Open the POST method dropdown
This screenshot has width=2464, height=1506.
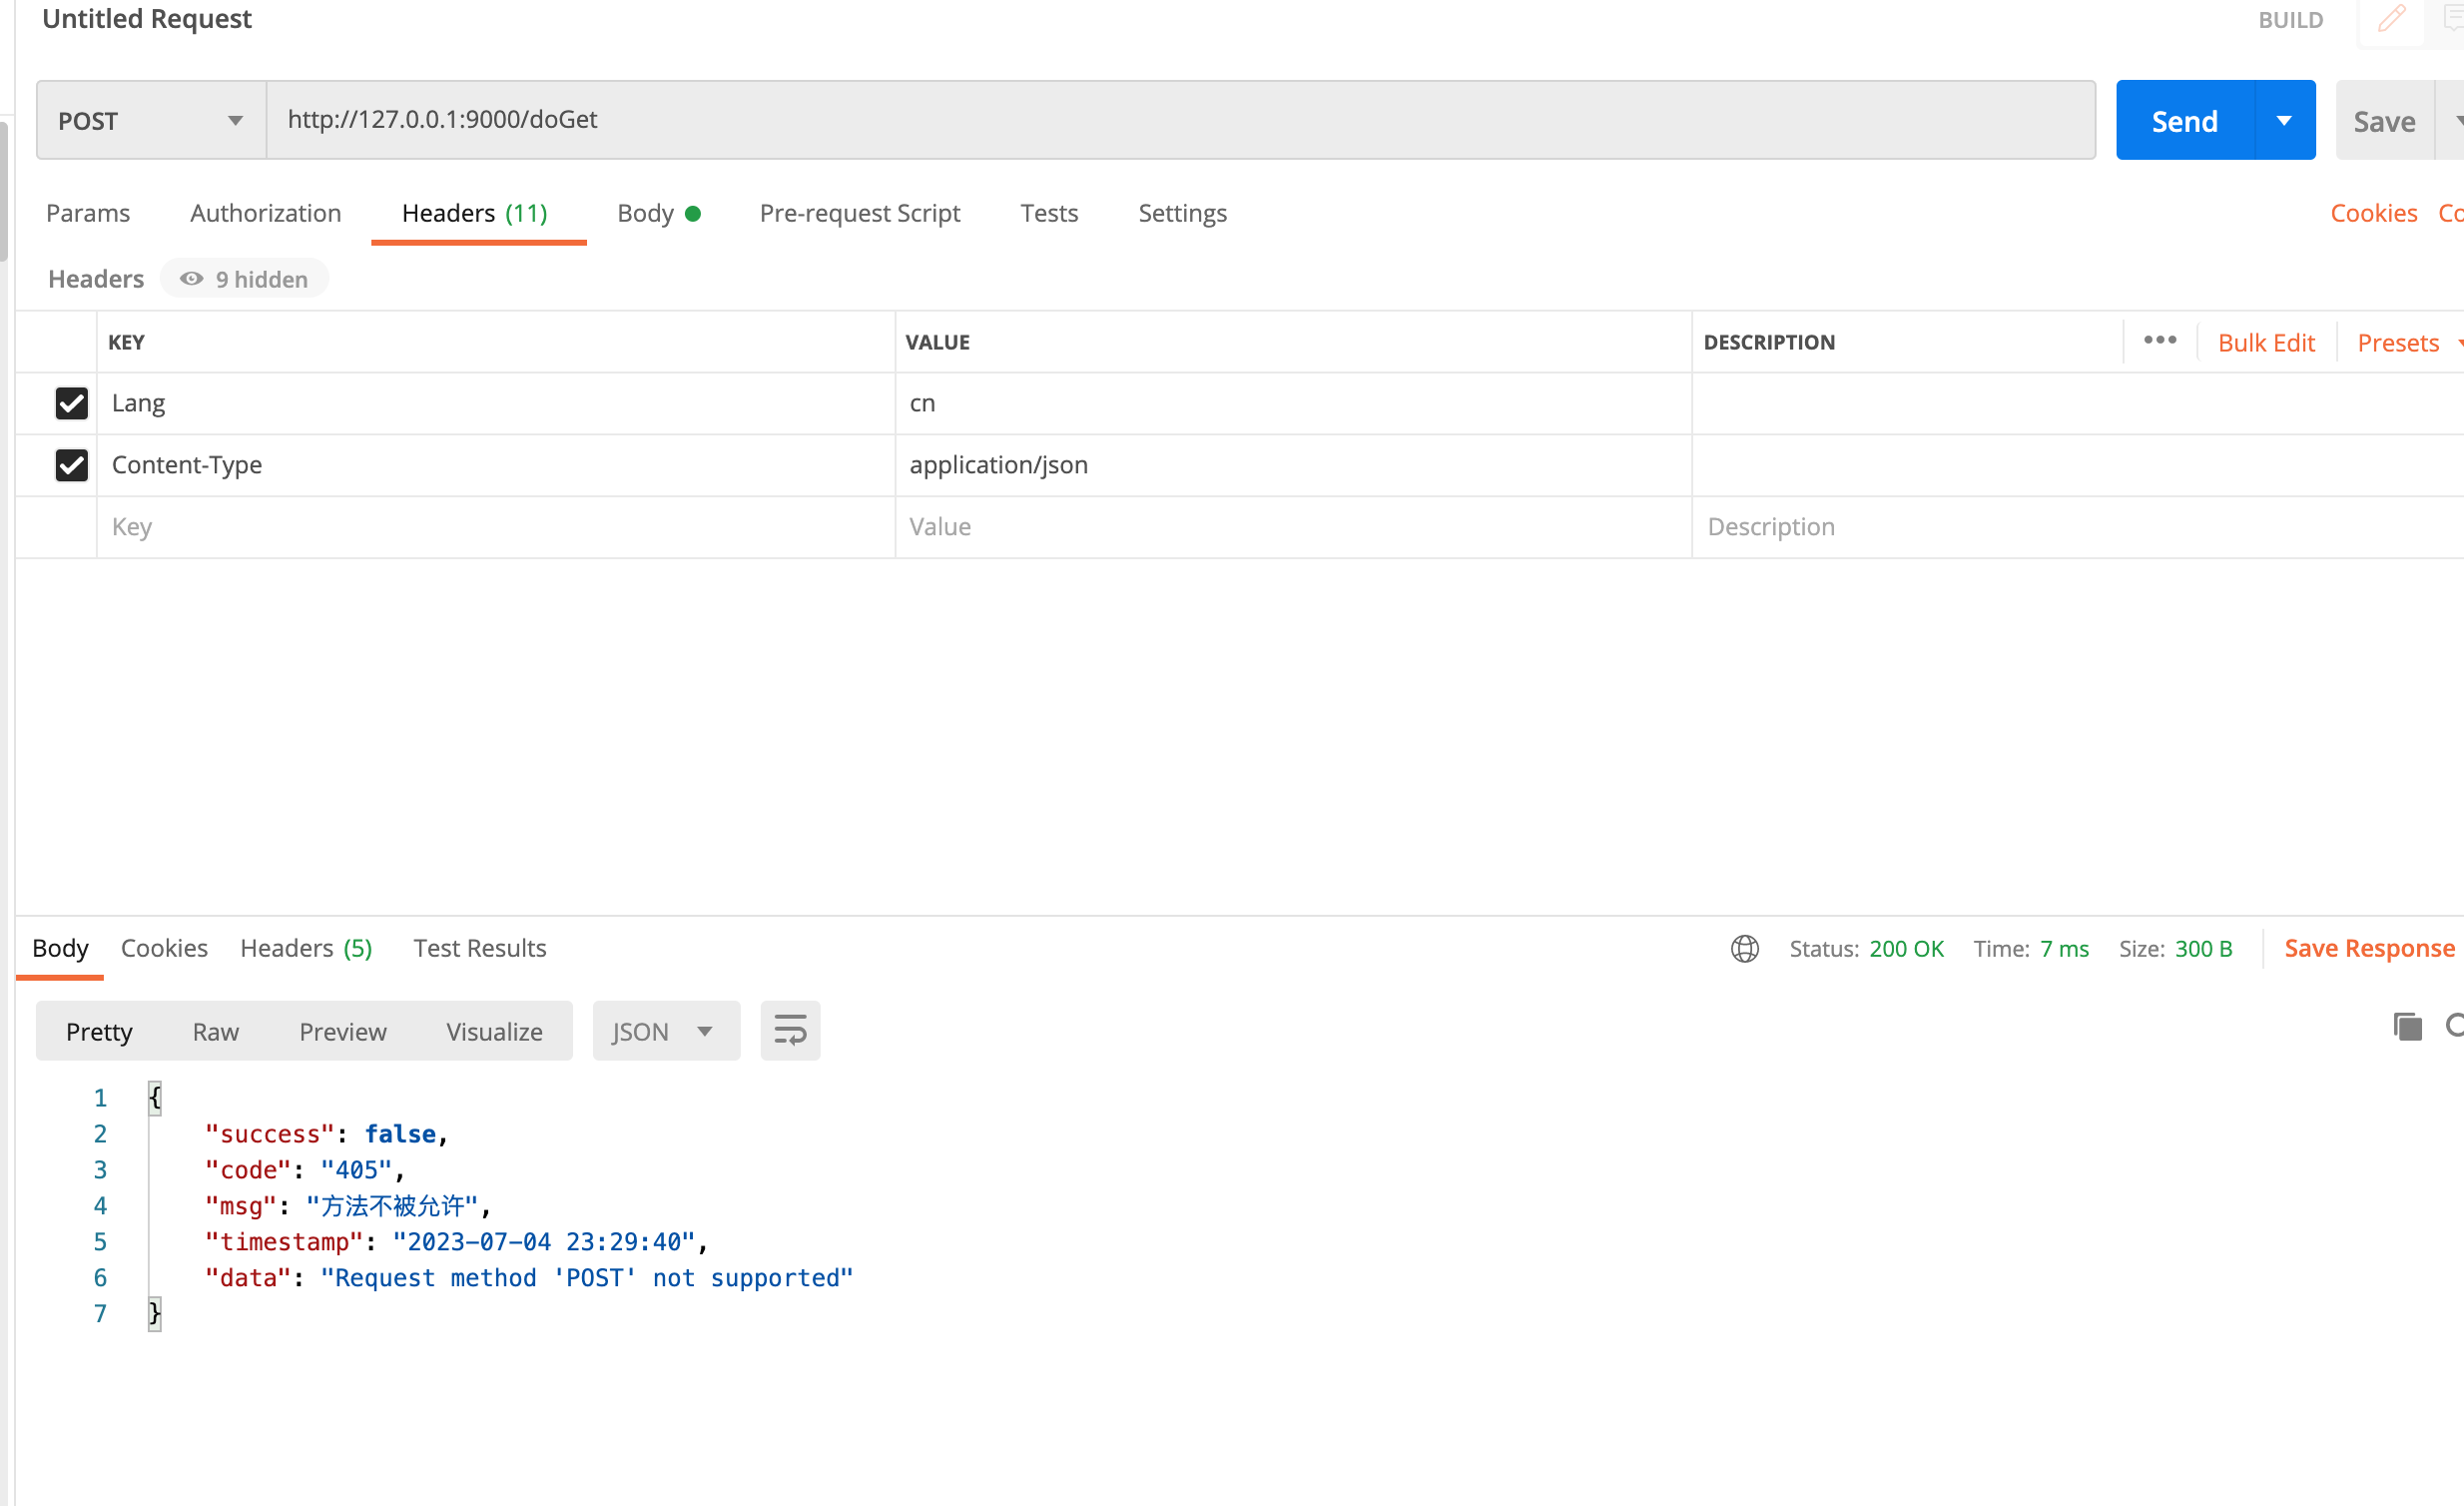pyautogui.click(x=151, y=121)
